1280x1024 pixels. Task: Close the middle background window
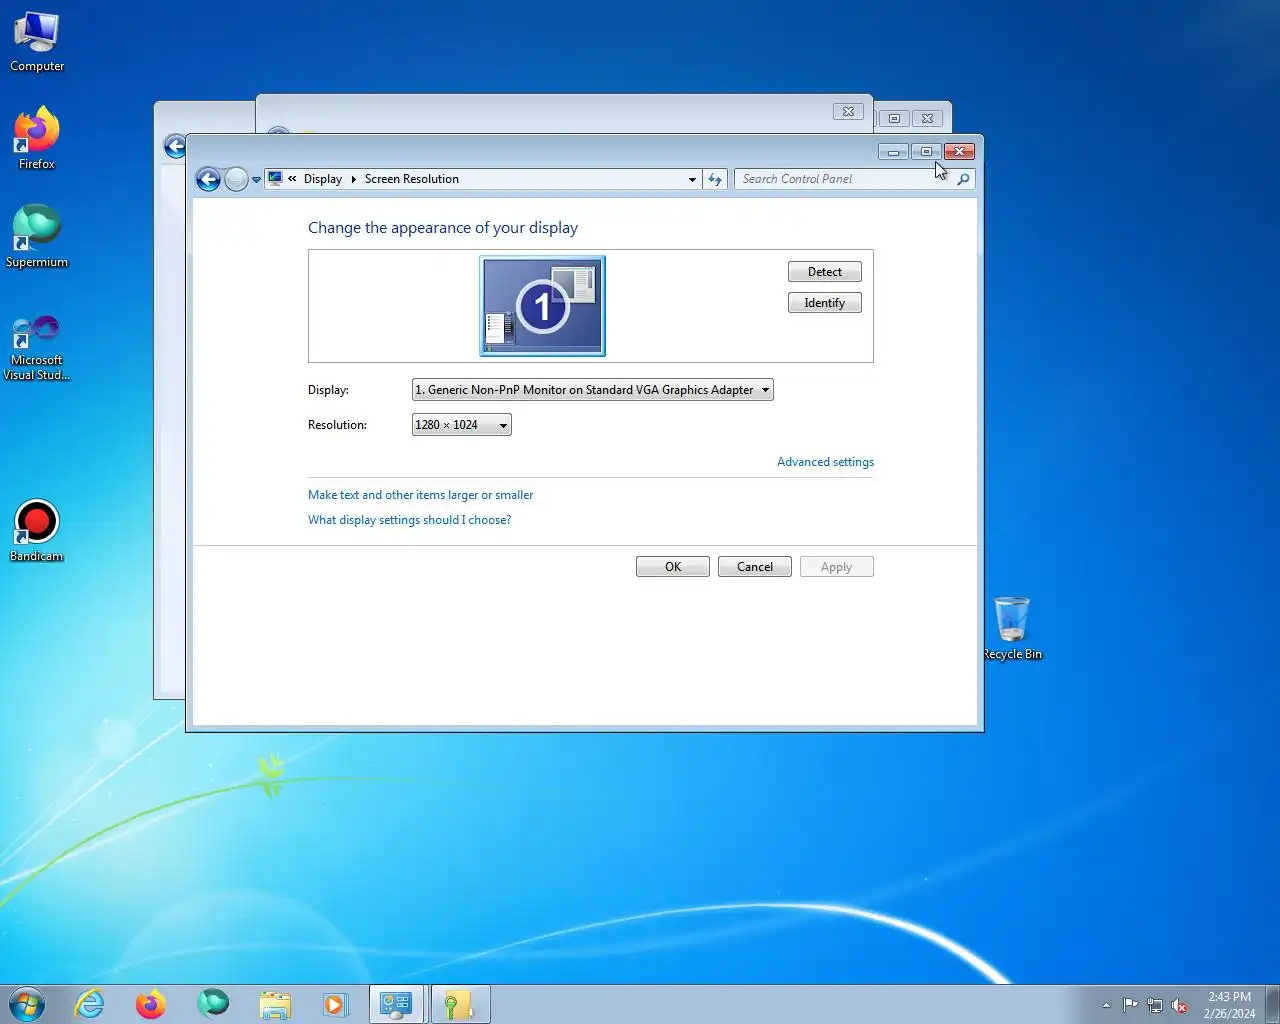coord(848,111)
